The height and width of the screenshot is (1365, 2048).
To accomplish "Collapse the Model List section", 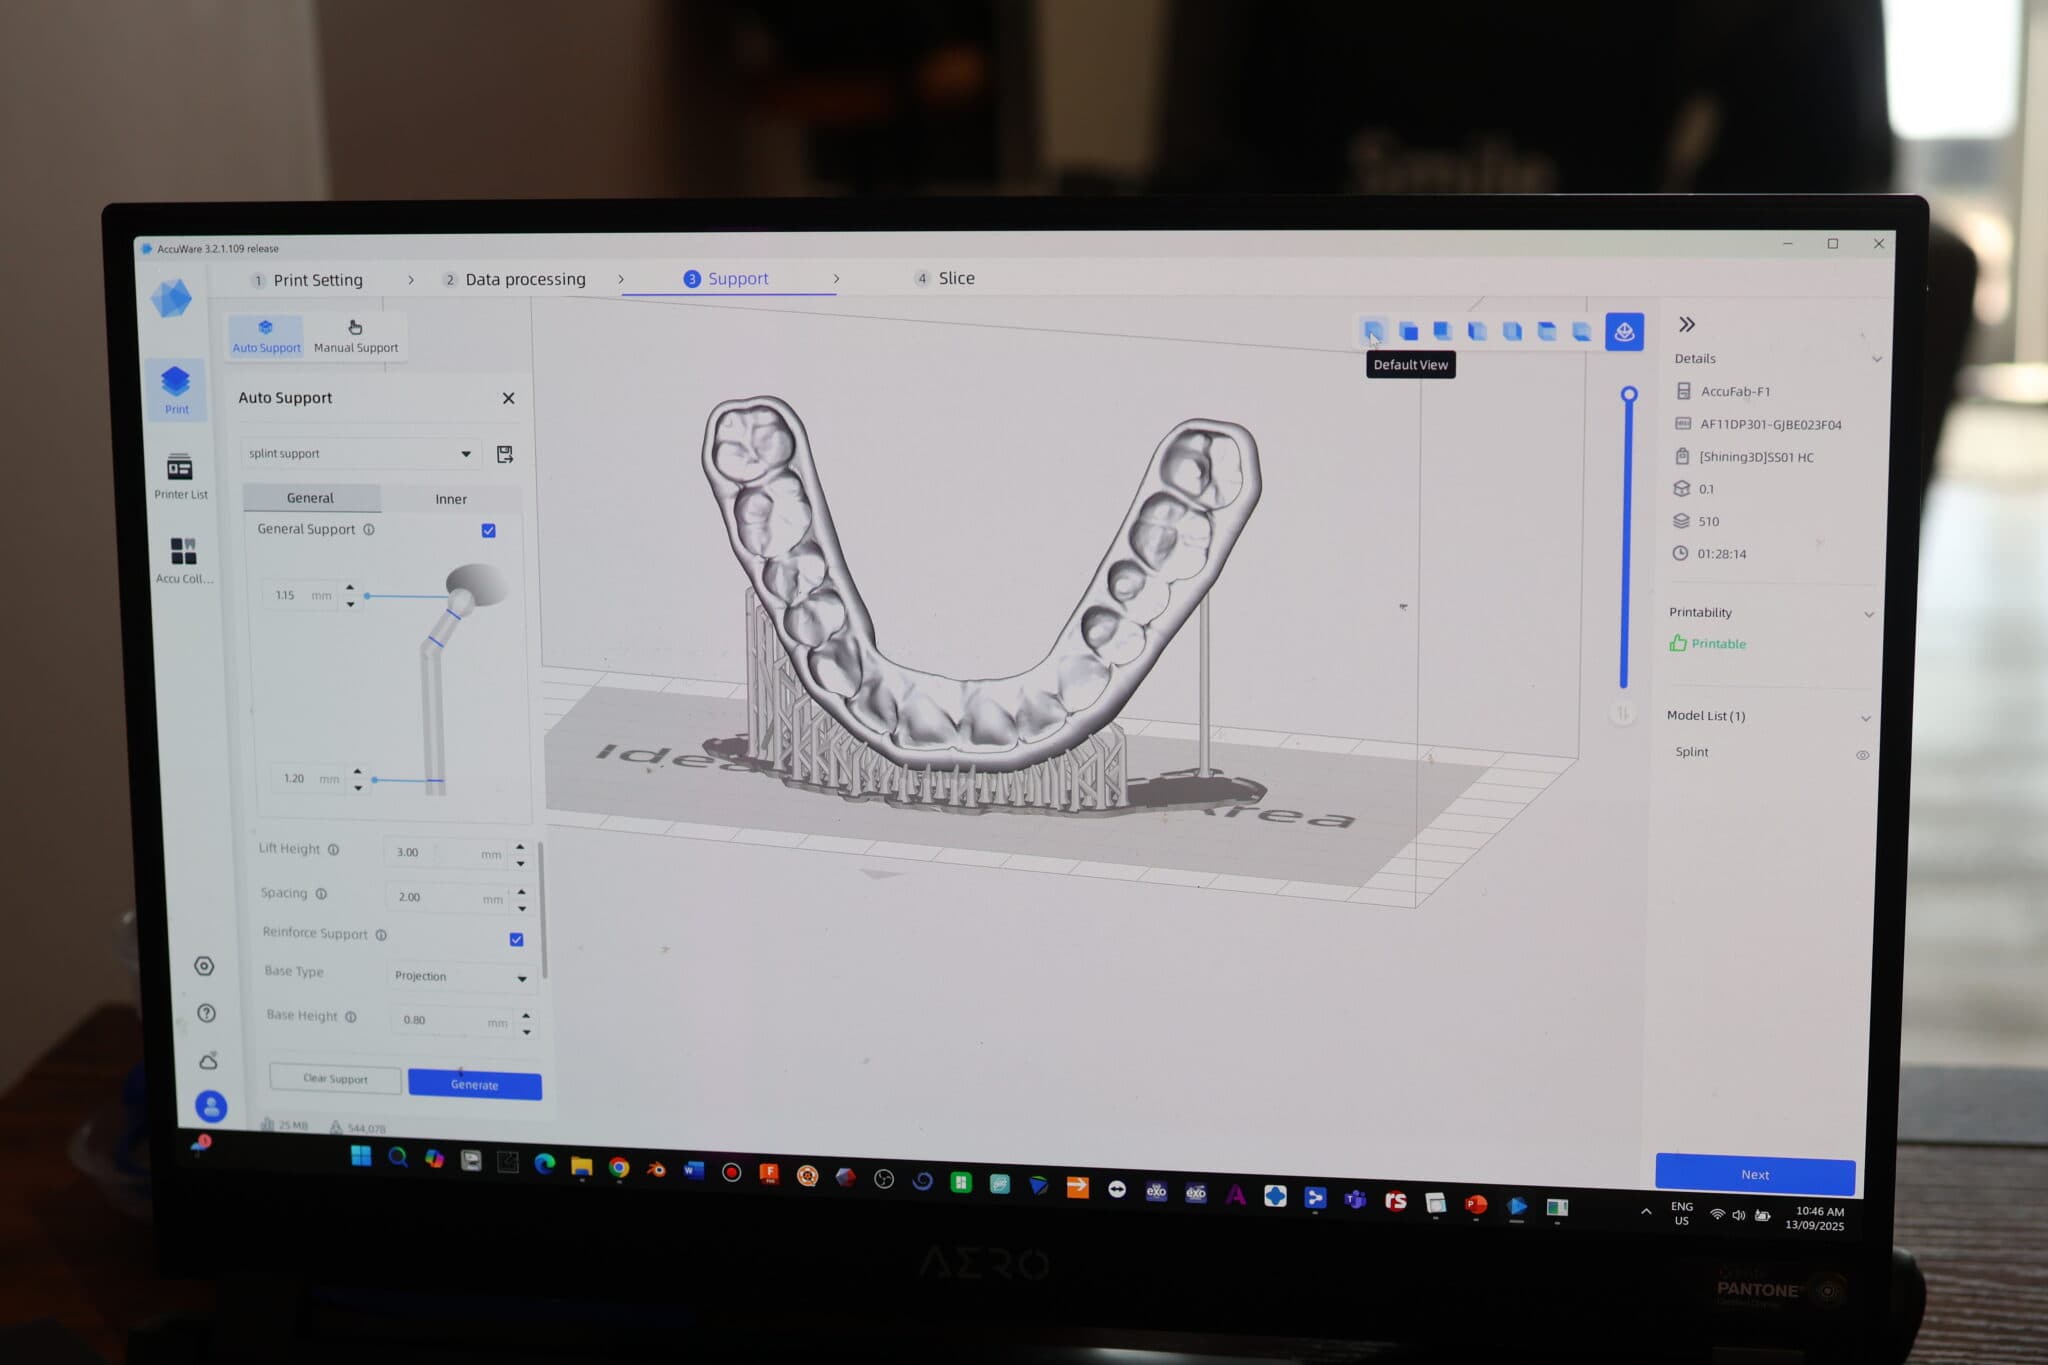I will 1866,718.
